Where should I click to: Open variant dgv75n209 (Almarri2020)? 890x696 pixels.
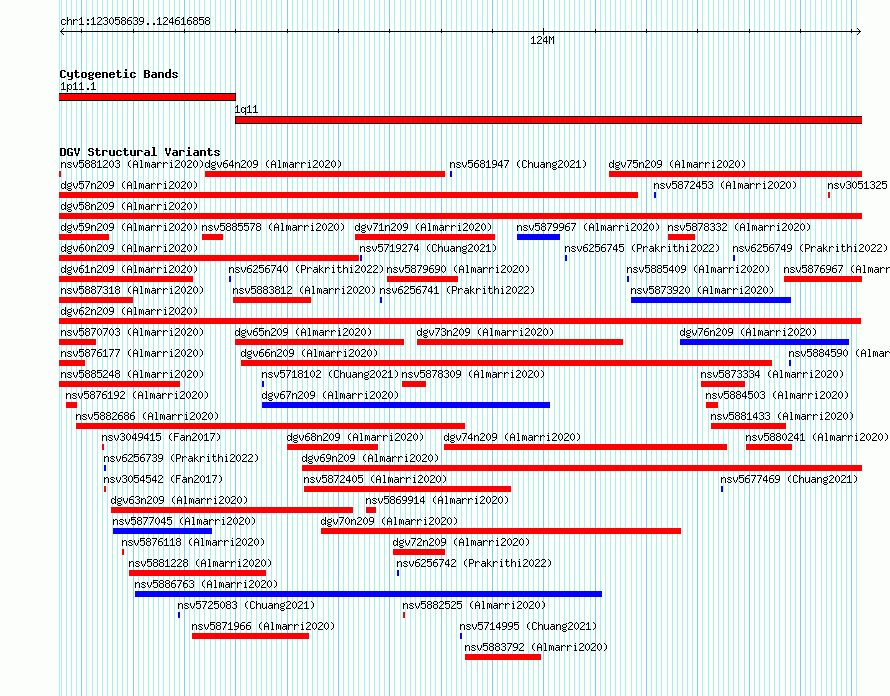click(x=677, y=164)
